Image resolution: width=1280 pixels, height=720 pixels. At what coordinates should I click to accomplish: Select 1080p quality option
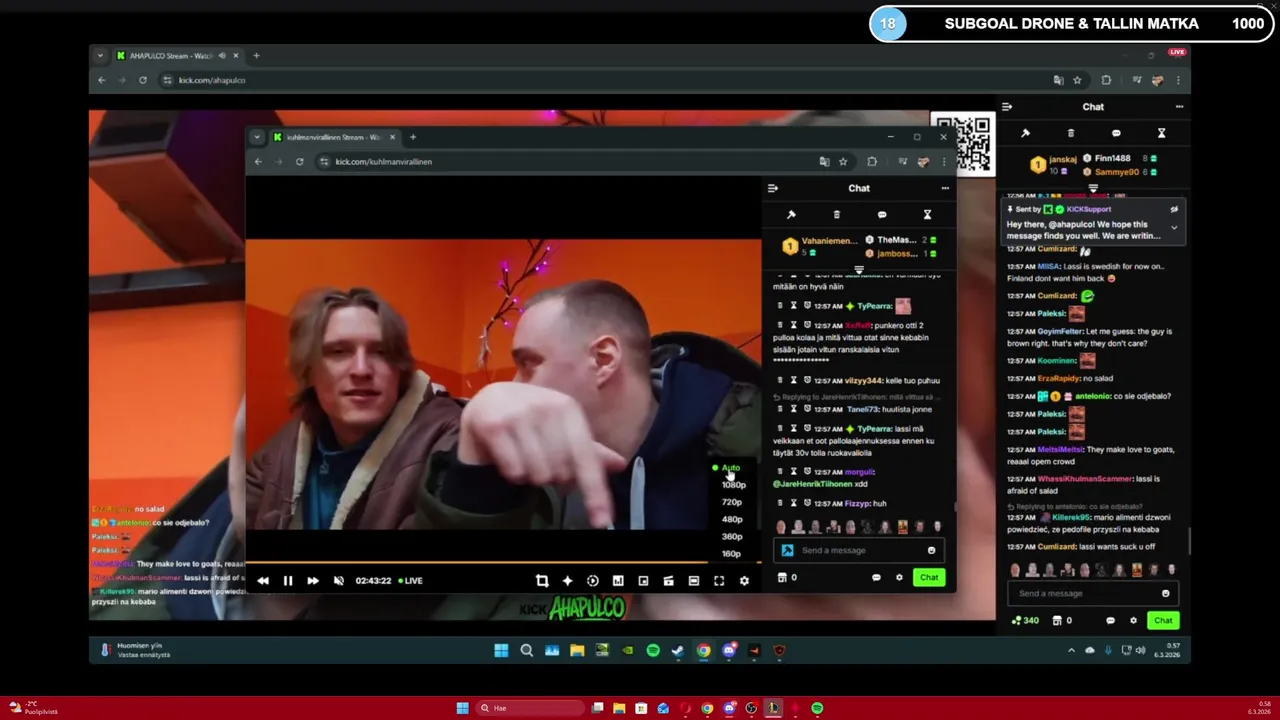coord(733,485)
